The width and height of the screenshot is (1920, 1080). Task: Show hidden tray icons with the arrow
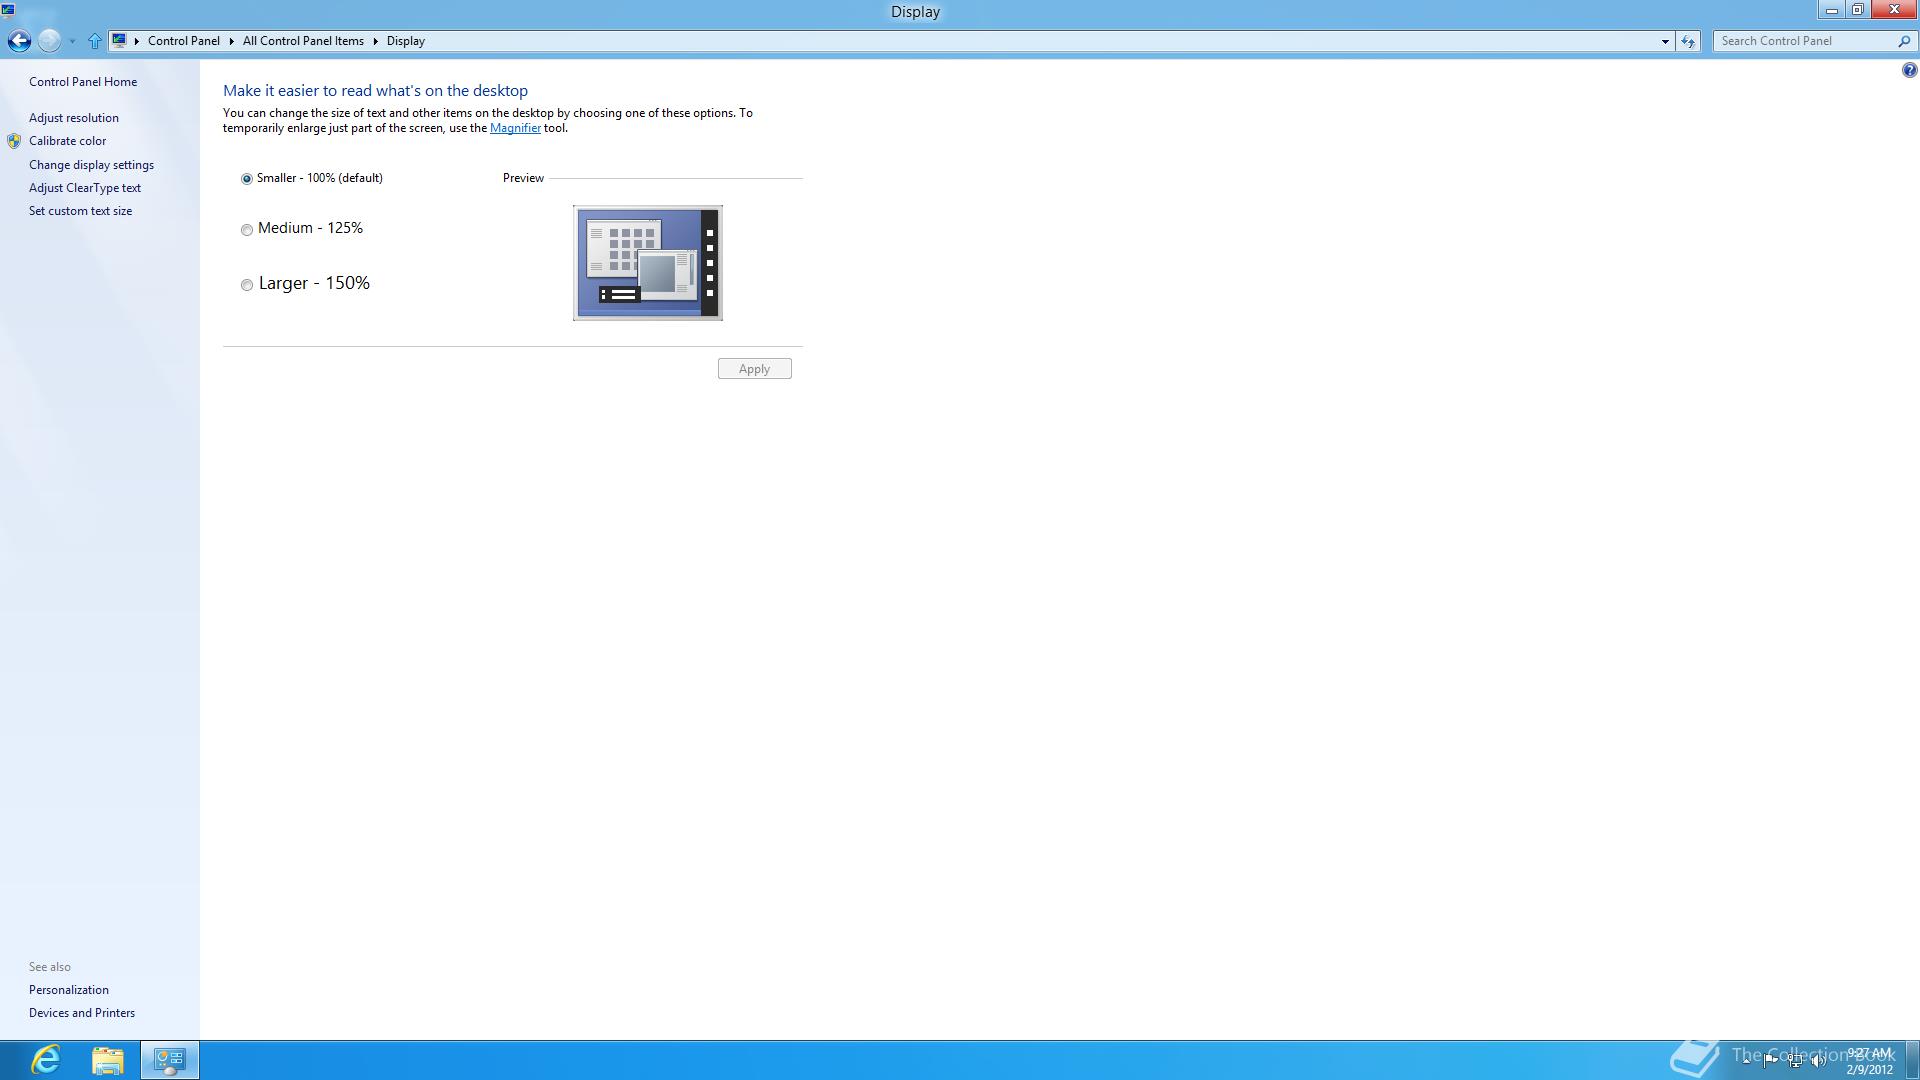[1746, 1061]
